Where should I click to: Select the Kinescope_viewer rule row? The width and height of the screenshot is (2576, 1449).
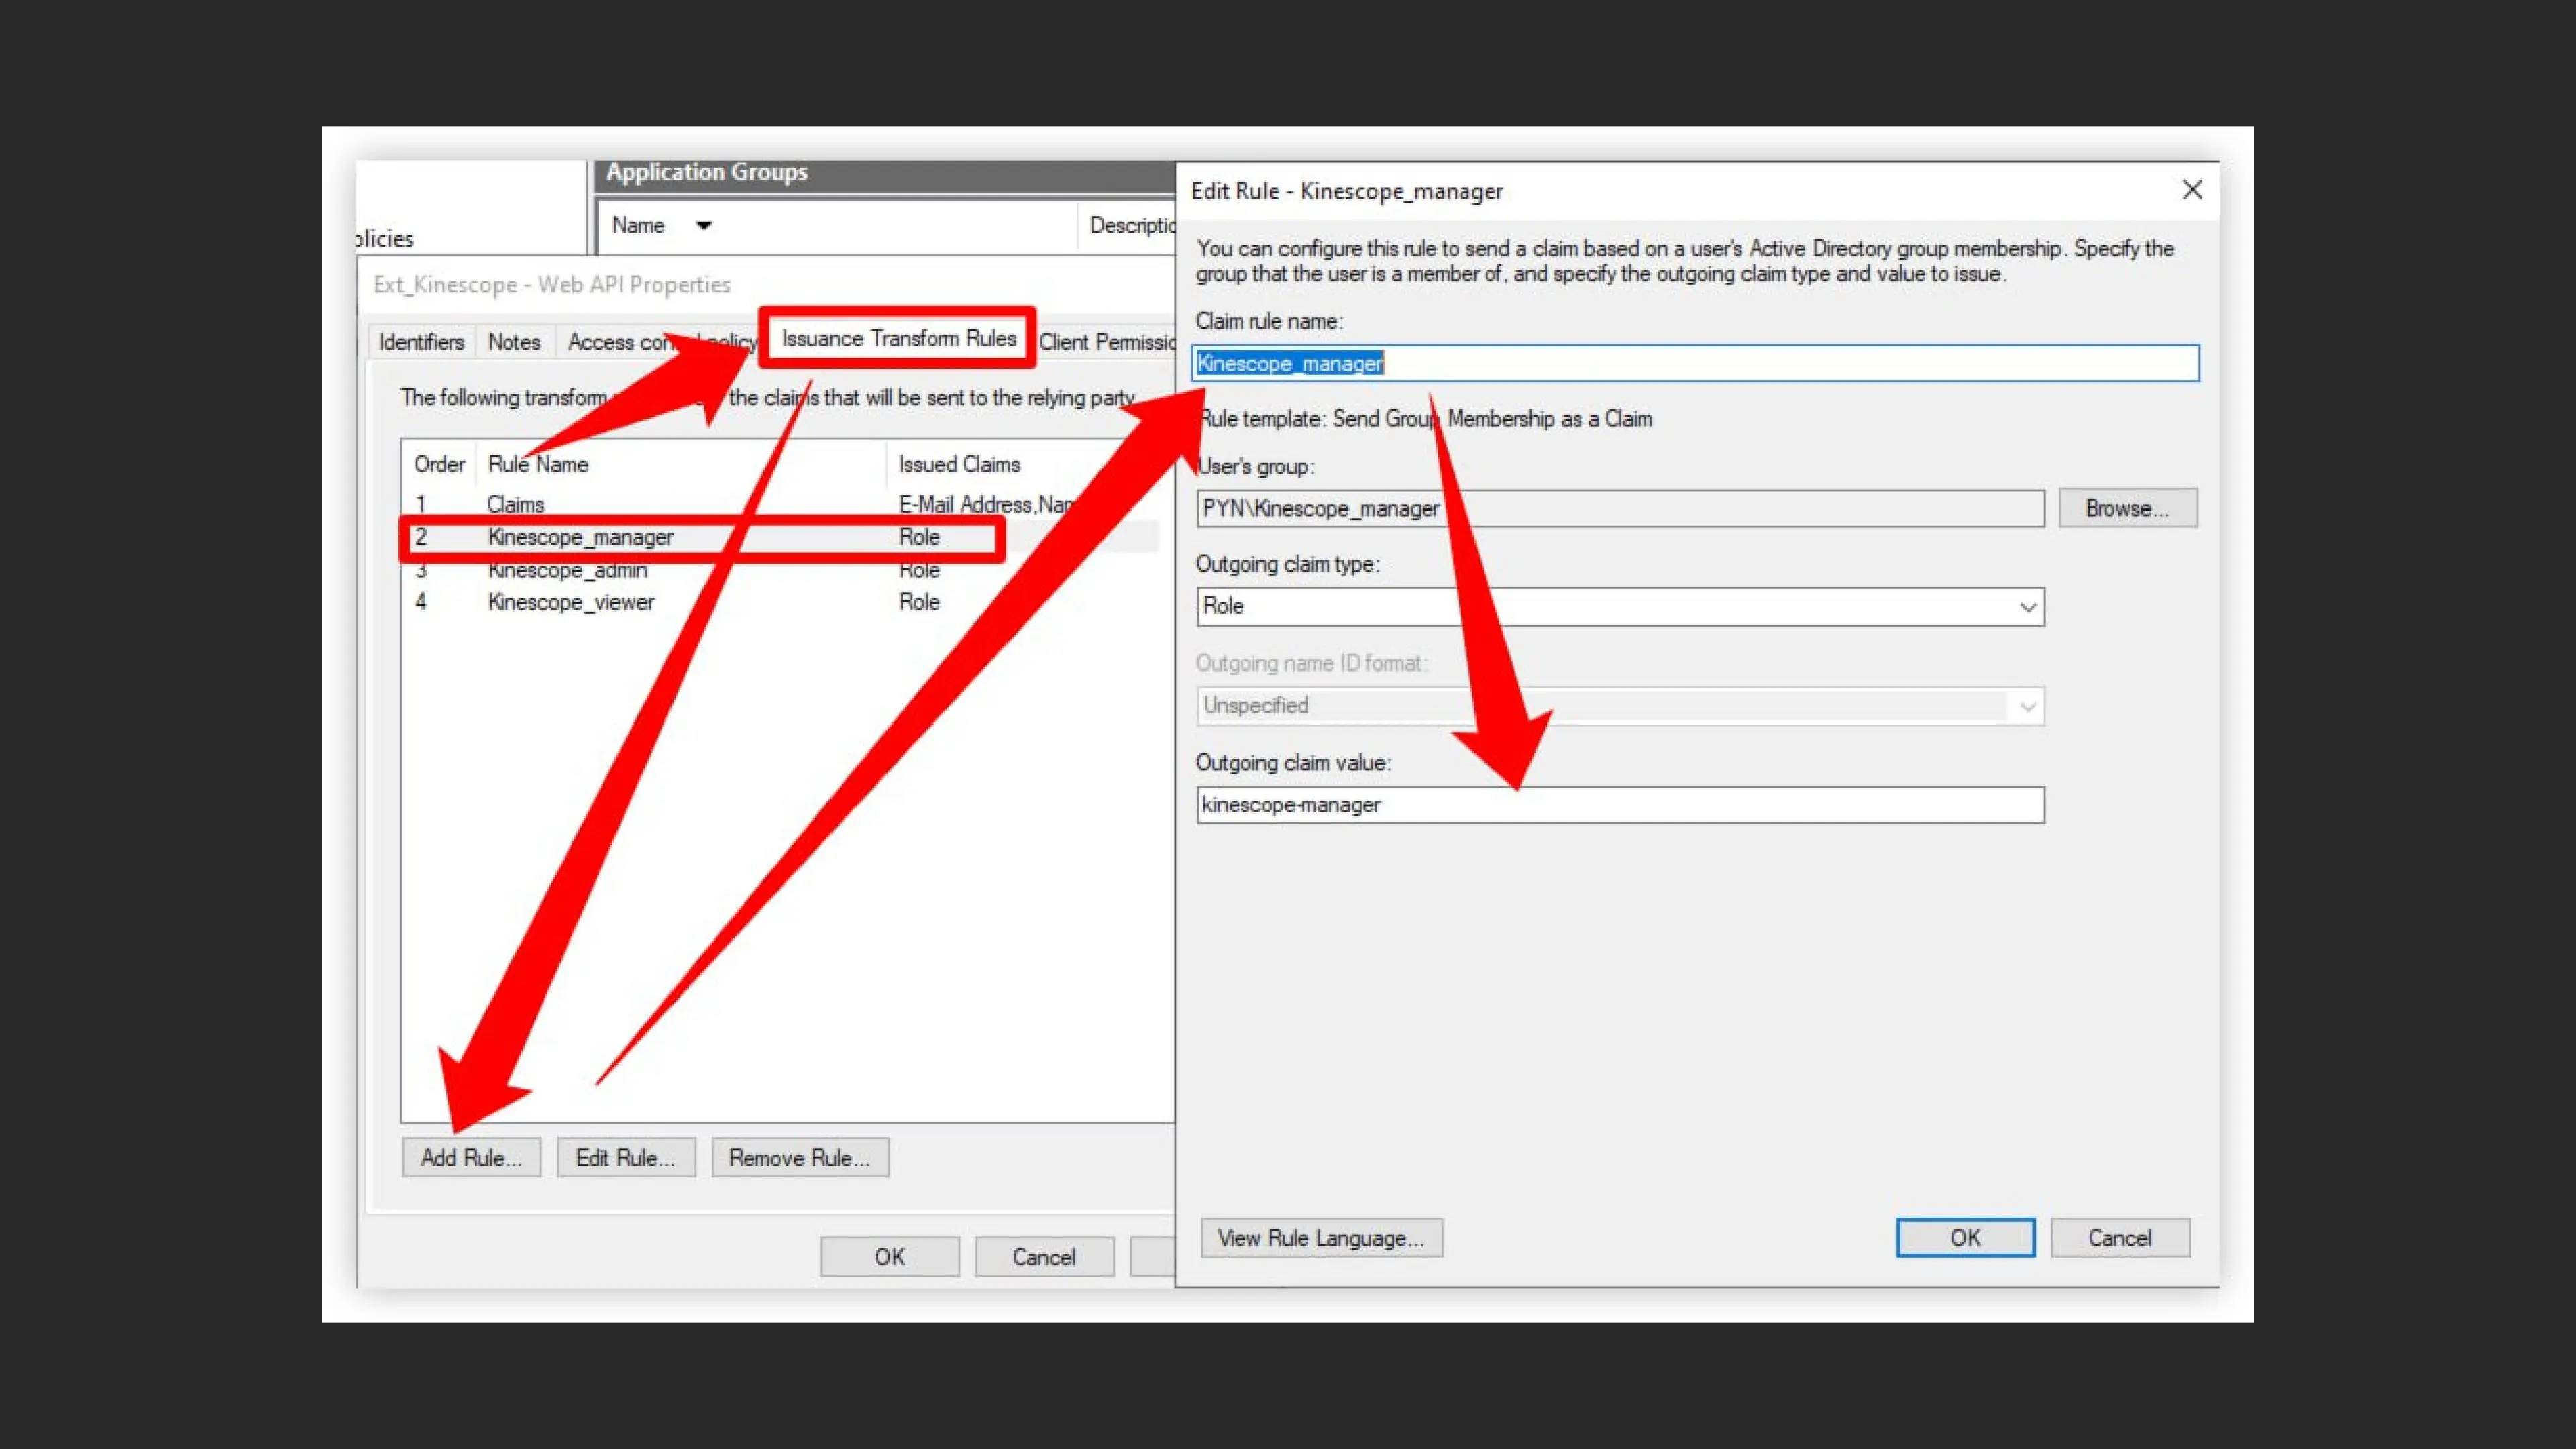[571, 602]
